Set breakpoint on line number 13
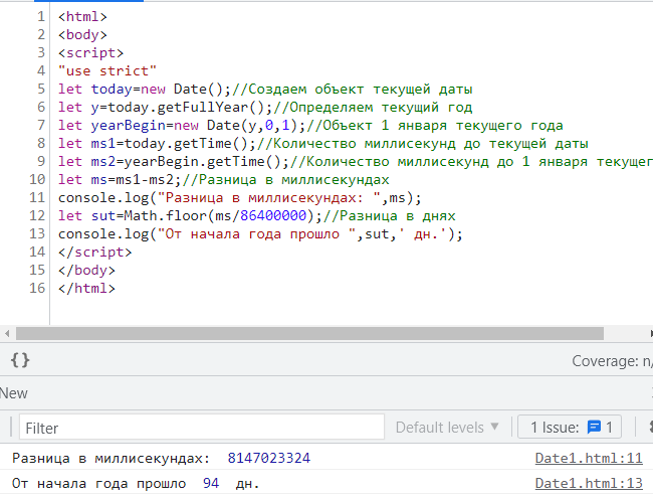This screenshot has width=653, height=499. (x=37, y=233)
